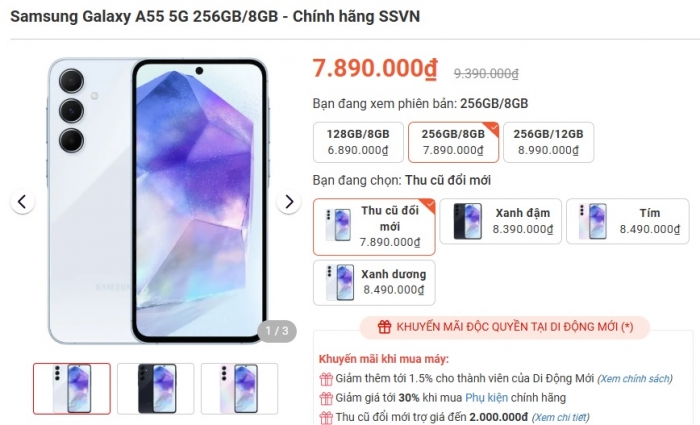The image size is (700, 425).
Task: Click the phone icon in Xanh đậm option
Action: 467,221
